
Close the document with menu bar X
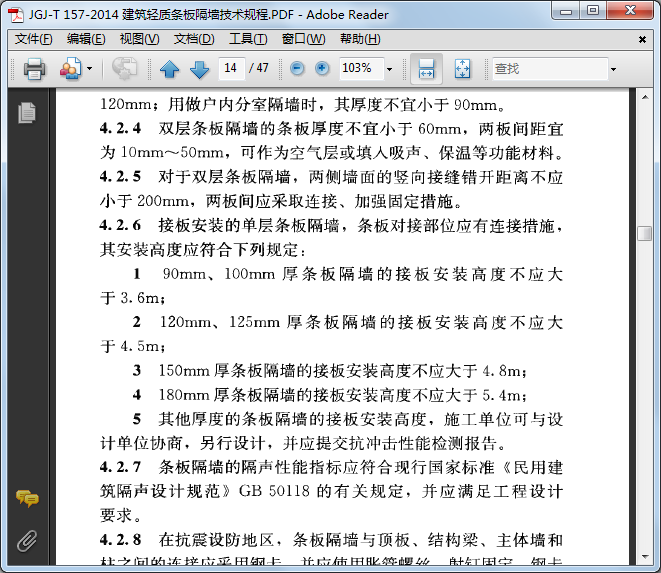click(x=642, y=40)
